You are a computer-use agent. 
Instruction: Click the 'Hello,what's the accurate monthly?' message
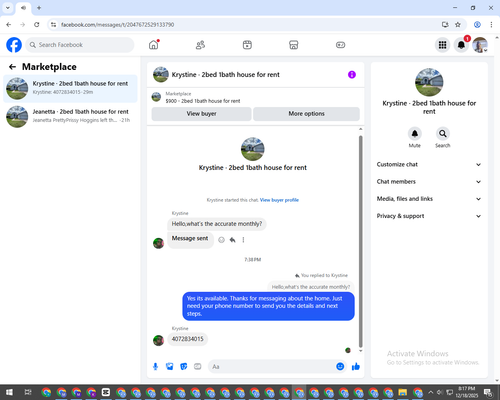click(217, 224)
